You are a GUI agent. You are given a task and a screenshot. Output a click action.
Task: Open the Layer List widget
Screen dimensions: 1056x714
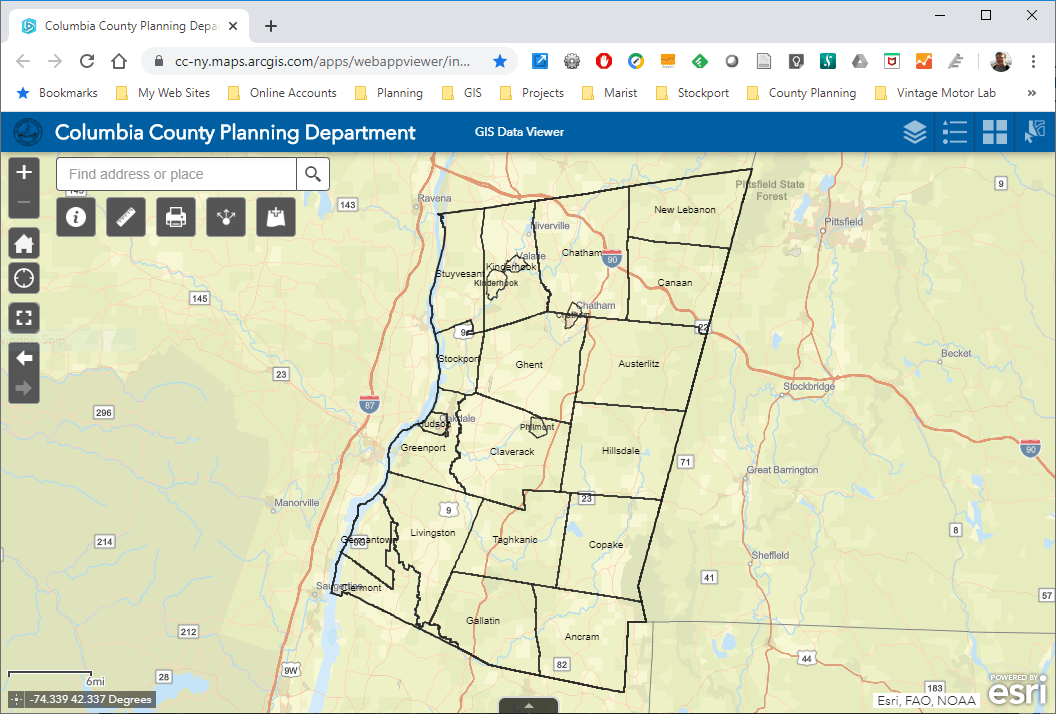pos(914,131)
